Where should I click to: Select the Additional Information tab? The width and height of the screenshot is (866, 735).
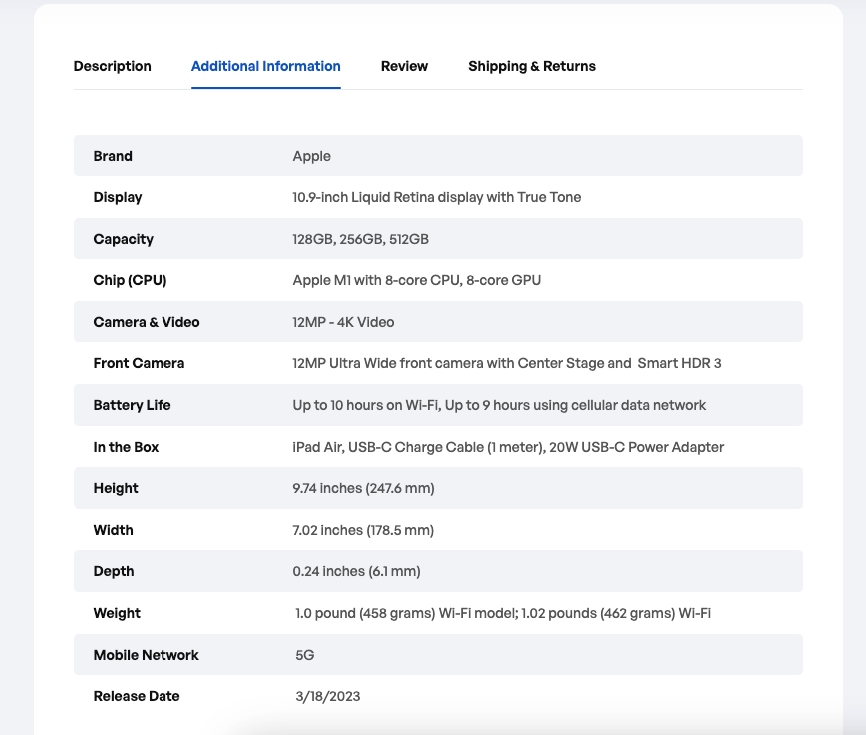[x=265, y=66]
